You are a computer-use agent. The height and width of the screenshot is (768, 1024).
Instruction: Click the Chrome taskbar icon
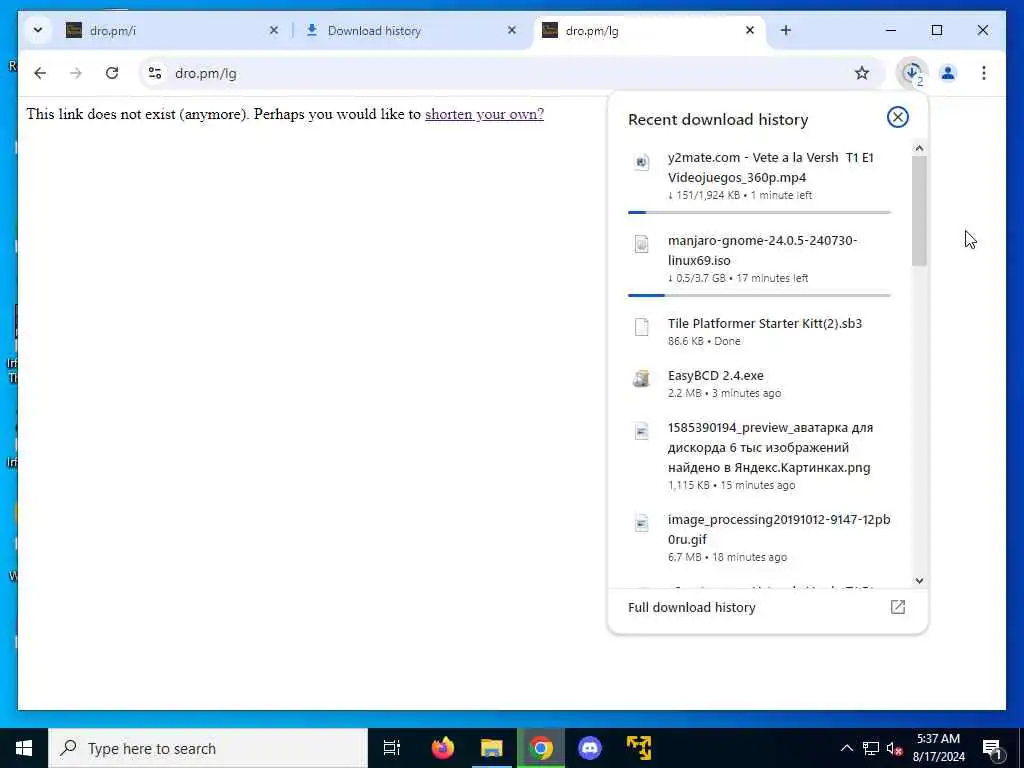pos(541,748)
